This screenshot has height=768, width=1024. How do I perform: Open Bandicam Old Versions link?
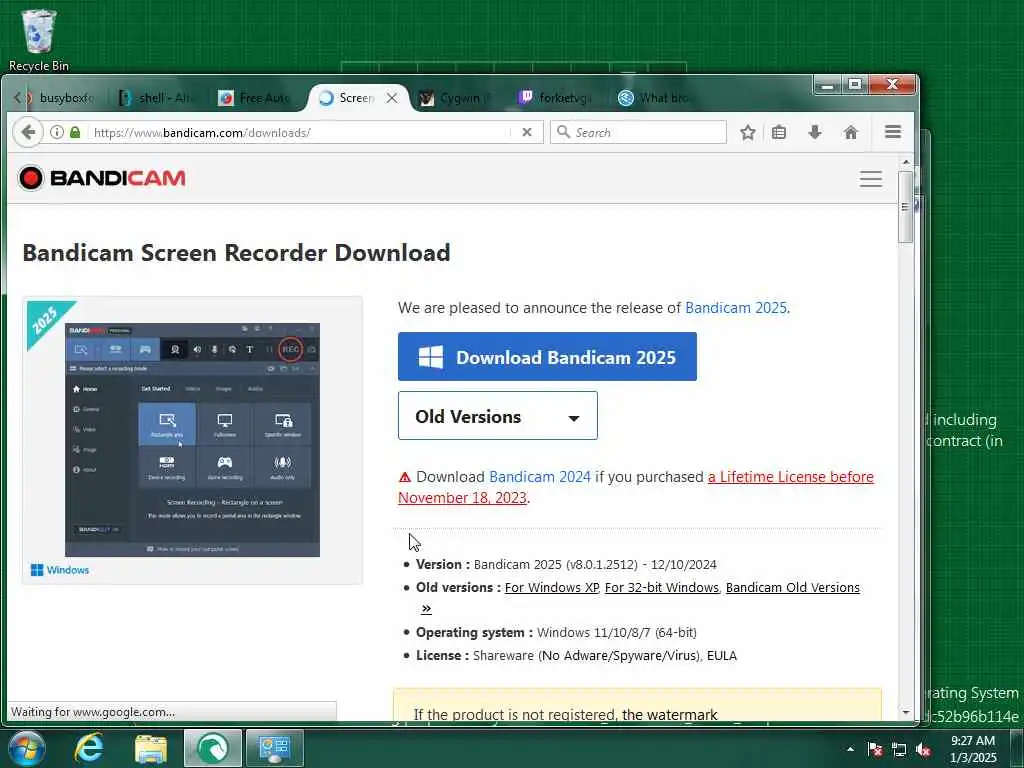(793, 587)
